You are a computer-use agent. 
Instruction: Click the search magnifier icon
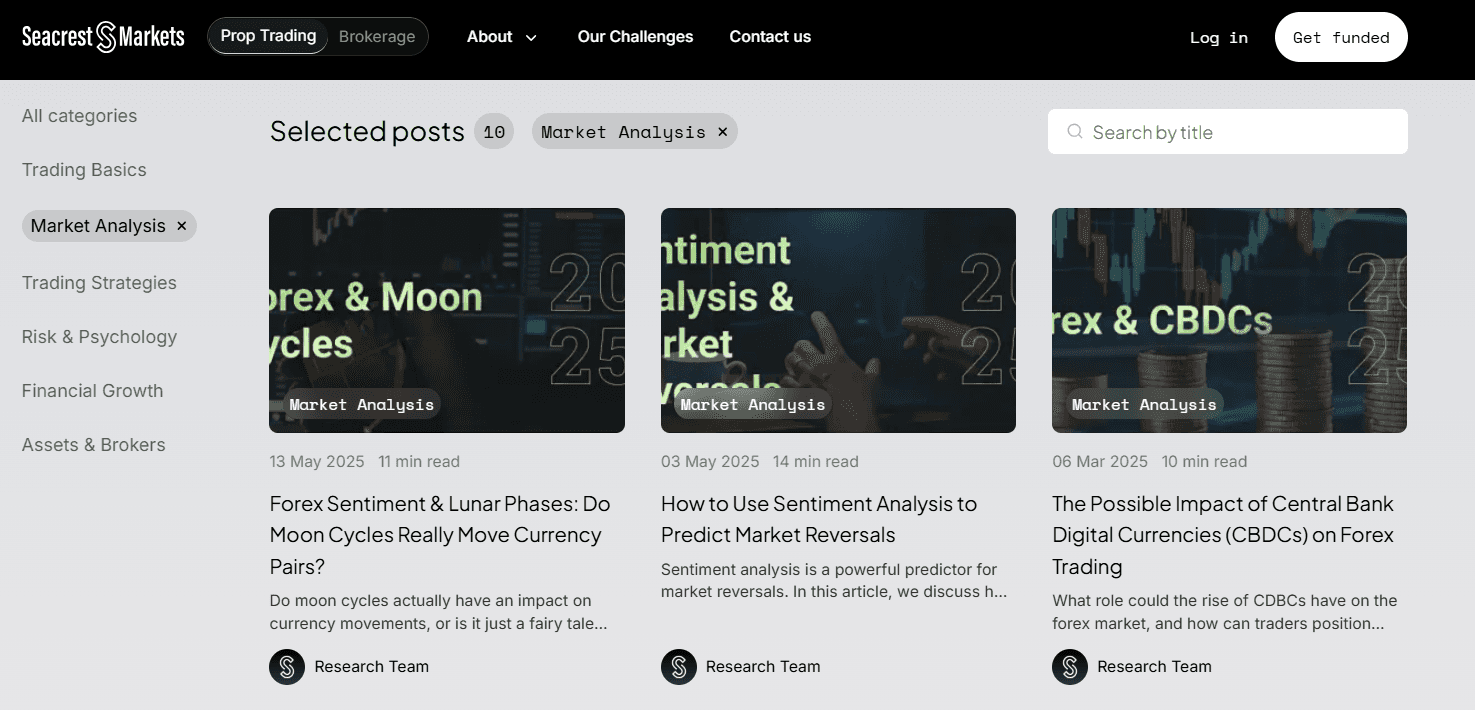pos(1075,132)
